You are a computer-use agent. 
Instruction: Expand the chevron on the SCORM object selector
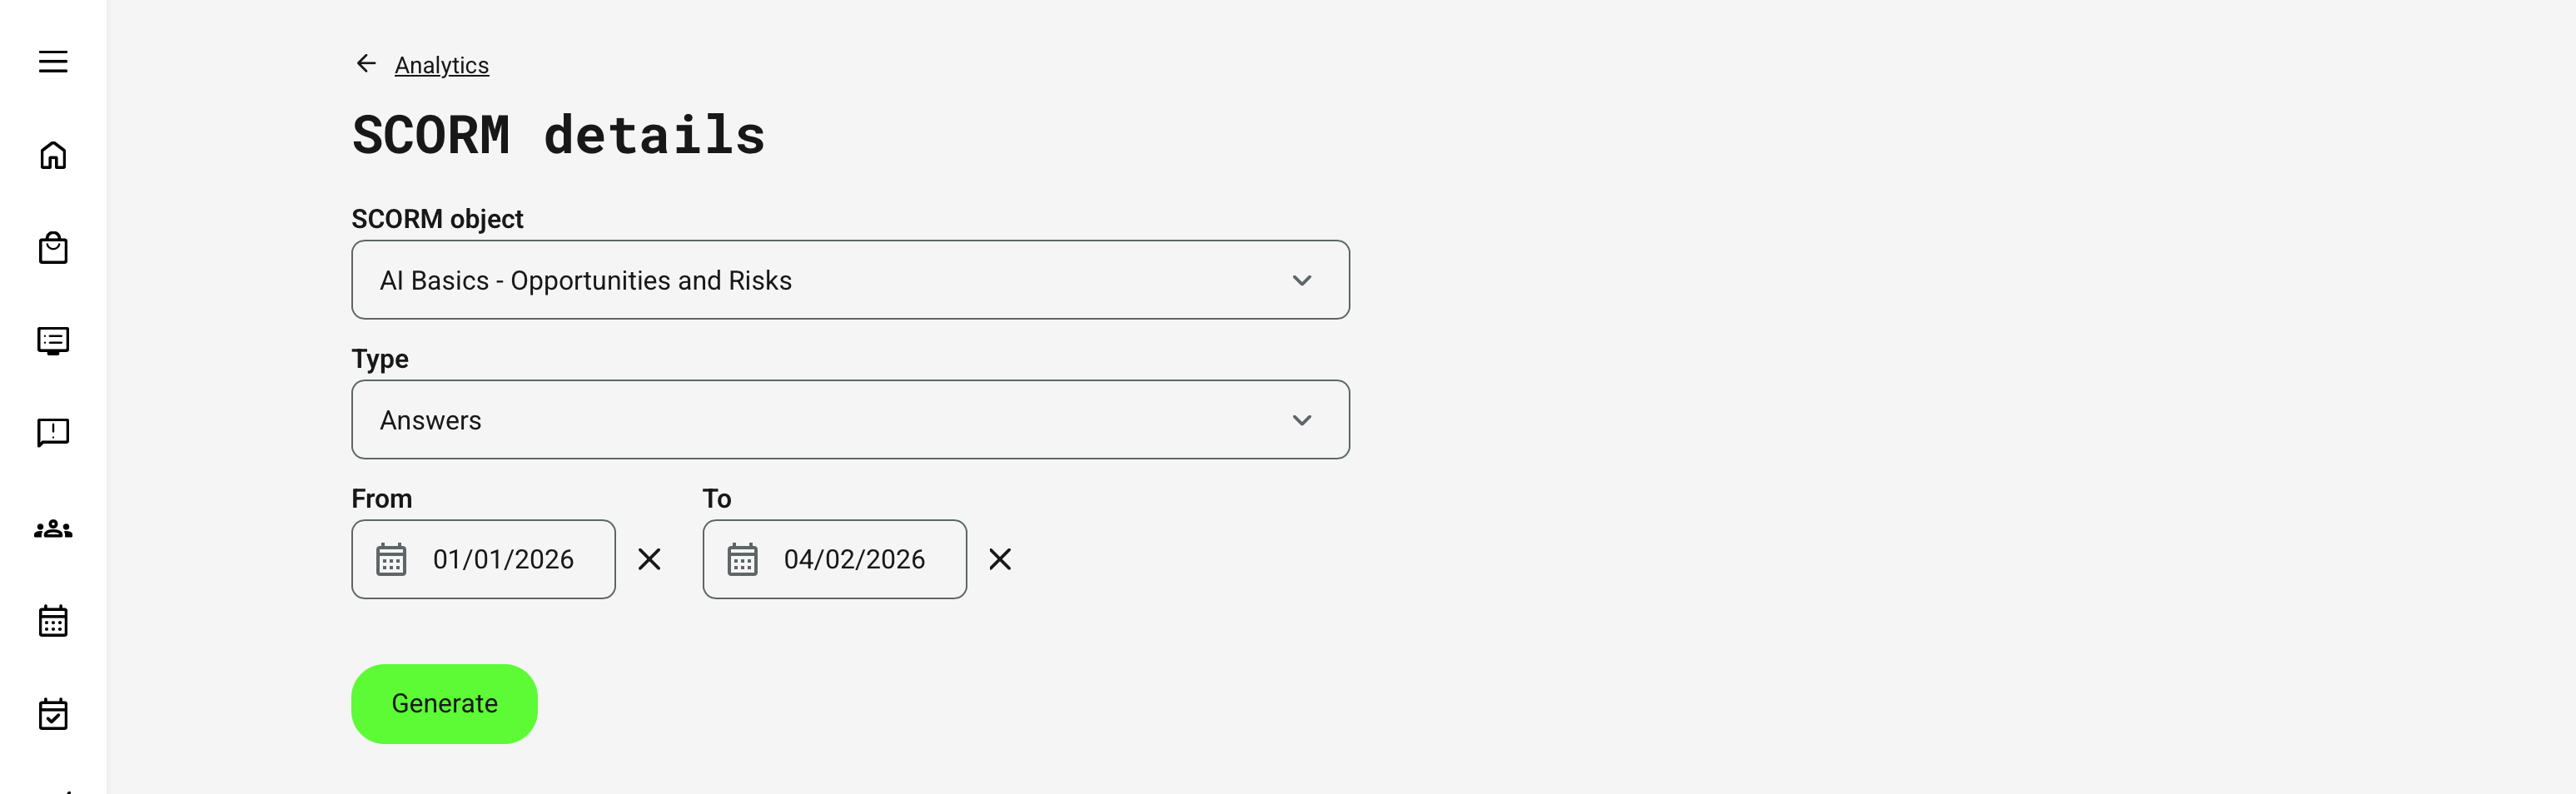1302,280
